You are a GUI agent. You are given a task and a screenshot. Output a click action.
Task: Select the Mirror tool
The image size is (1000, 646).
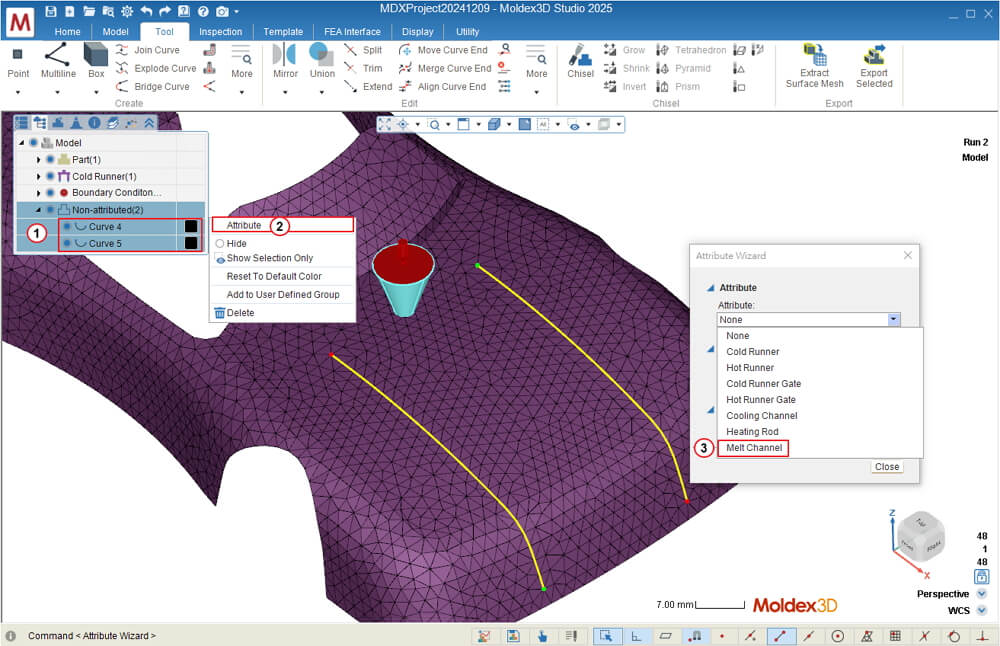coord(285,62)
